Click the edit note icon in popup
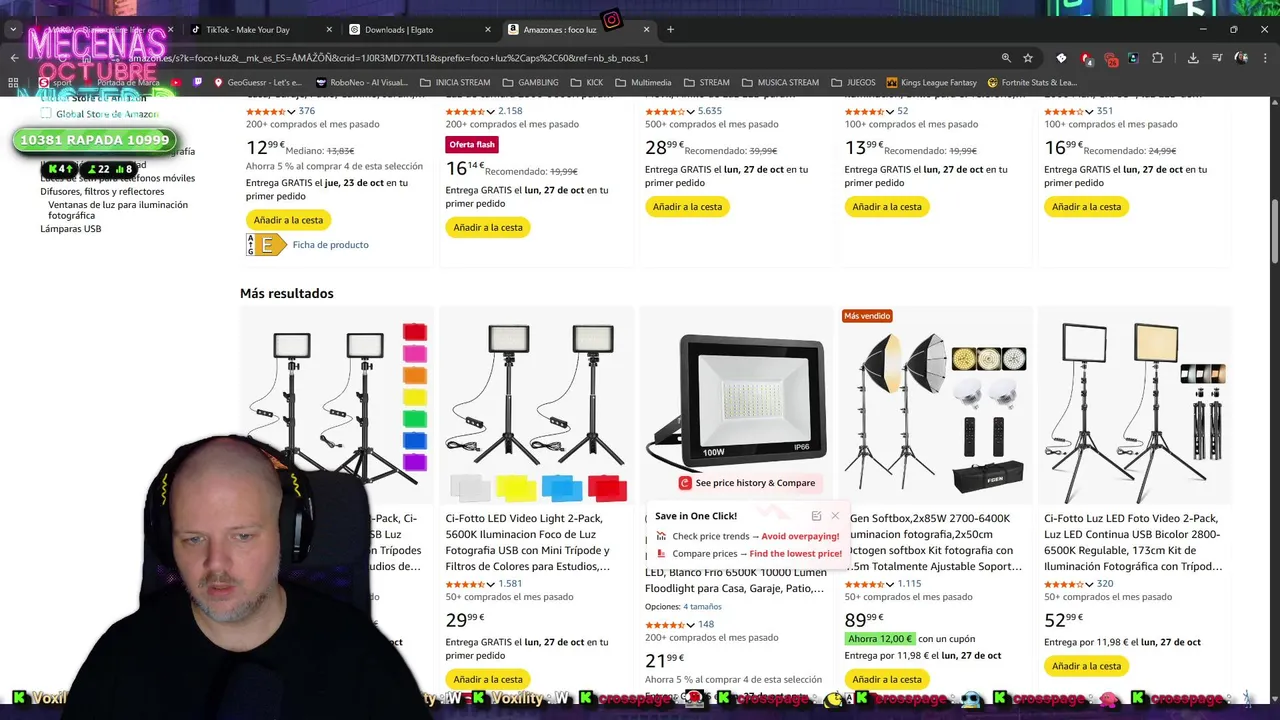The width and height of the screenshot is (1280, 720). (816, 516)
